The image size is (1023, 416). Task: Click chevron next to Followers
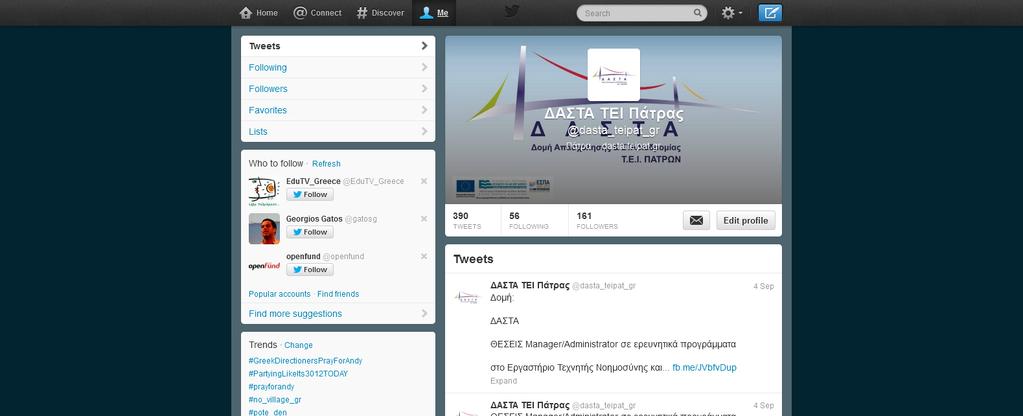[425, 89]
